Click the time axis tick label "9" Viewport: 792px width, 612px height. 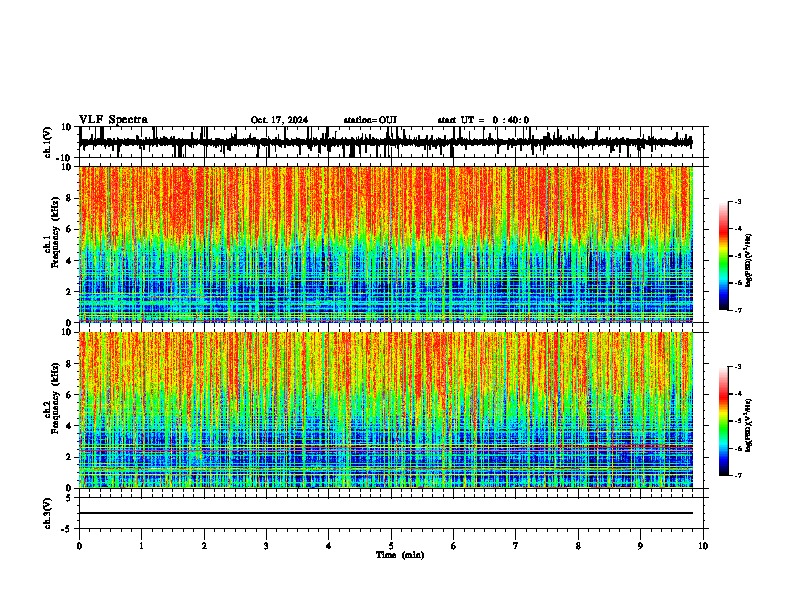640,546
